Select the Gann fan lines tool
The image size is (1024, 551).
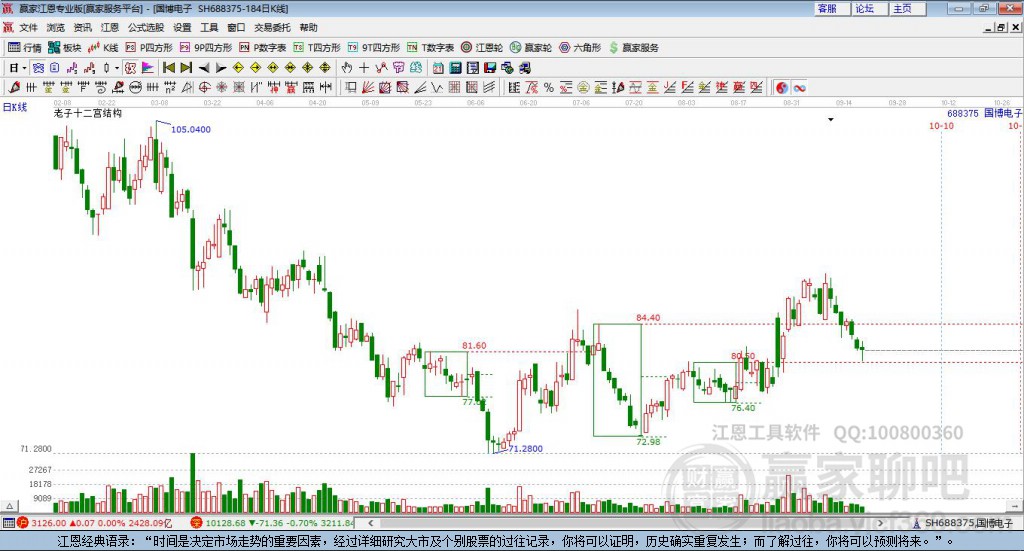point(368,87)
